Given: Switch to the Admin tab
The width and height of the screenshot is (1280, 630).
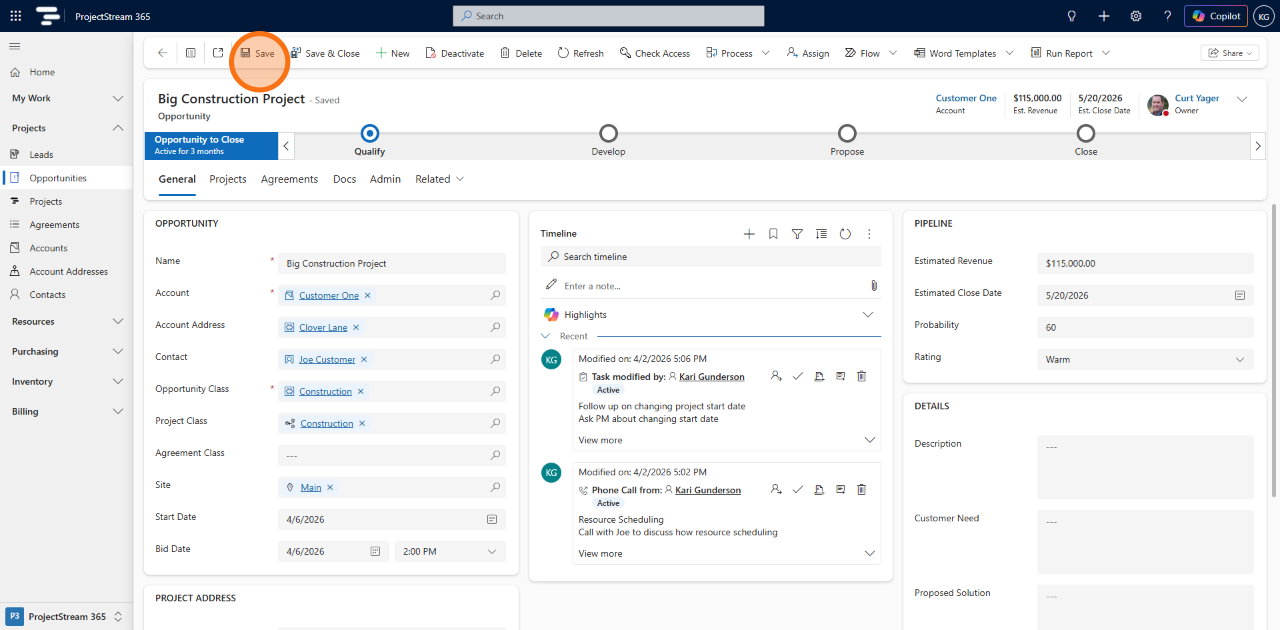Looking at the screenshot, I should pos(385,179).
